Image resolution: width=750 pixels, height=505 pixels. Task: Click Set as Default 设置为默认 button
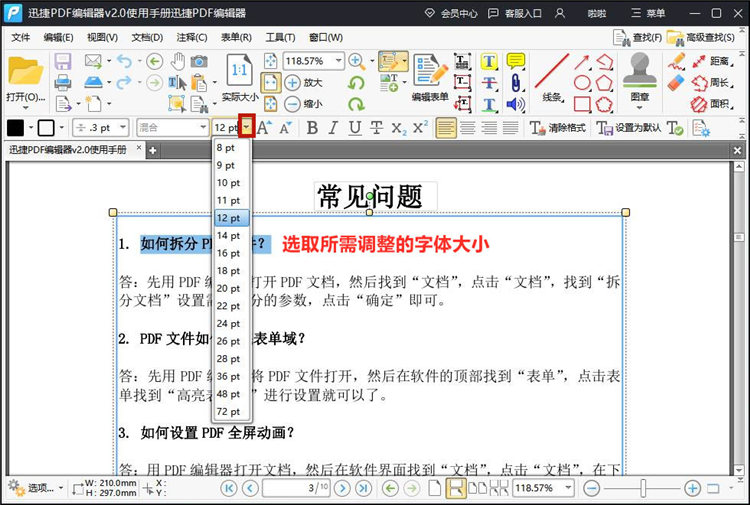pos(629,128)
